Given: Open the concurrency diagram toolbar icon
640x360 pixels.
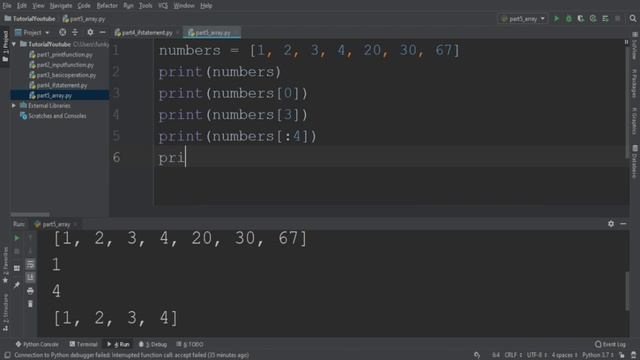Looking at the screenshot, I should pos(605,19).
